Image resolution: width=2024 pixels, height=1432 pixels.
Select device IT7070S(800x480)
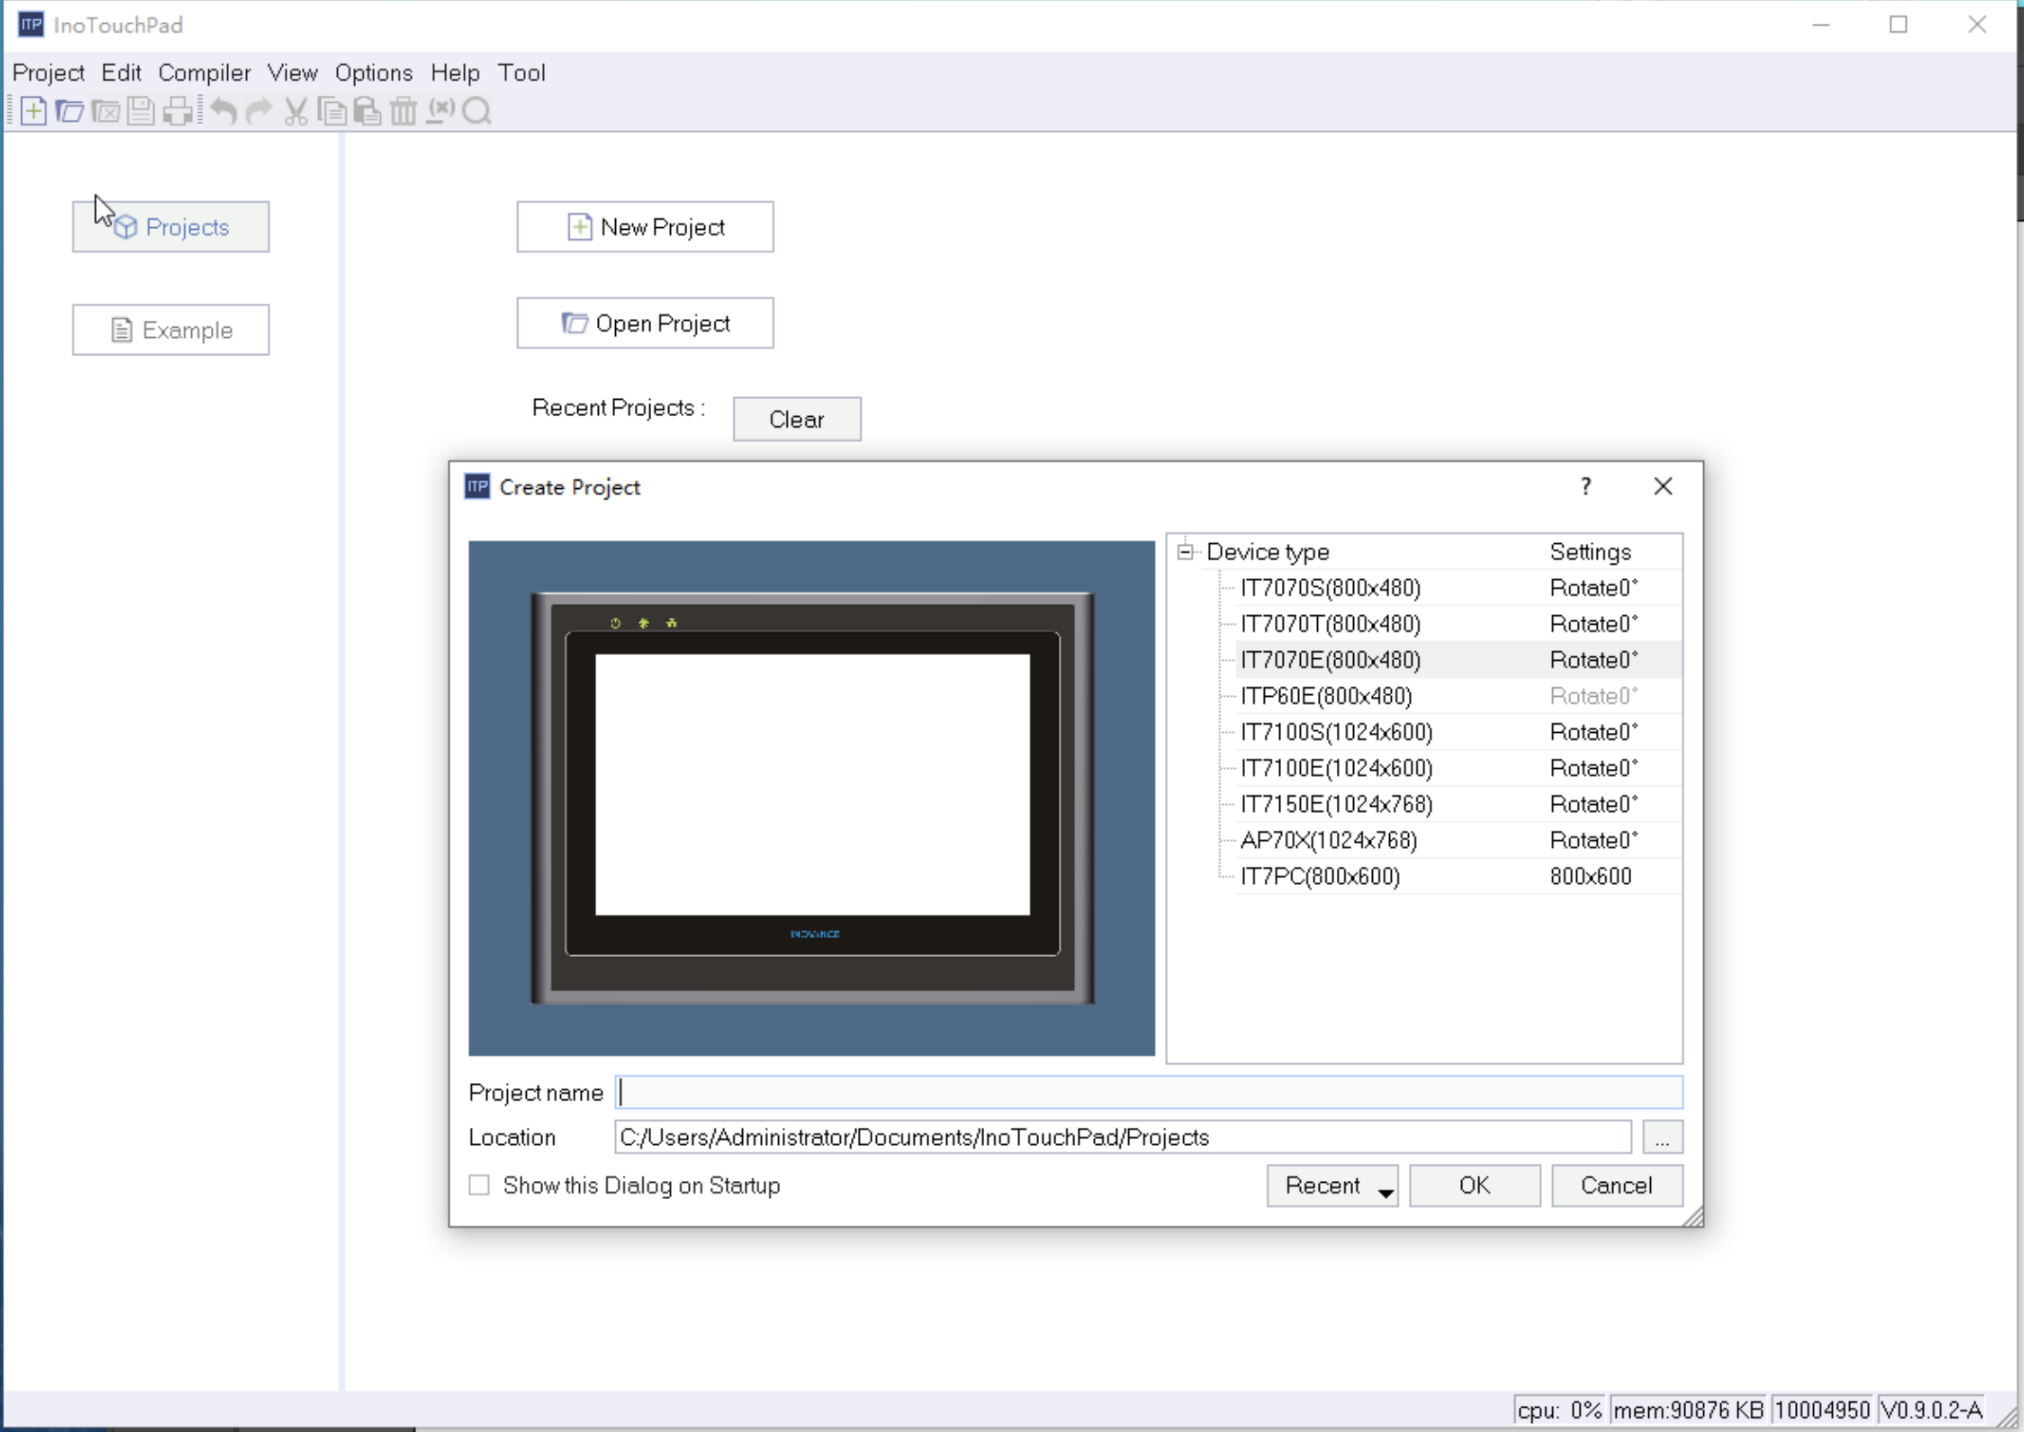tap(1330, 588)
